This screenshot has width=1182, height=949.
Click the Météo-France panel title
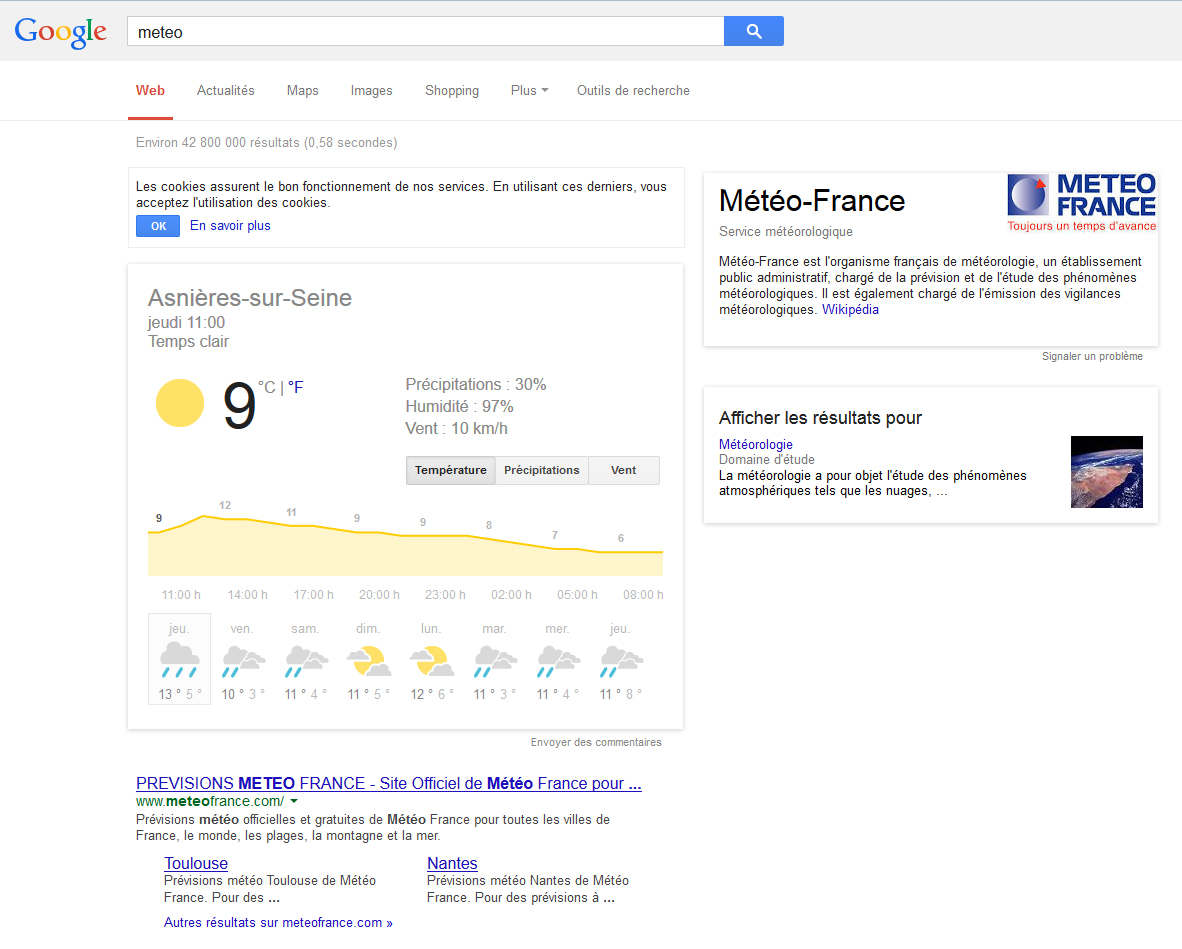(812, 201)
